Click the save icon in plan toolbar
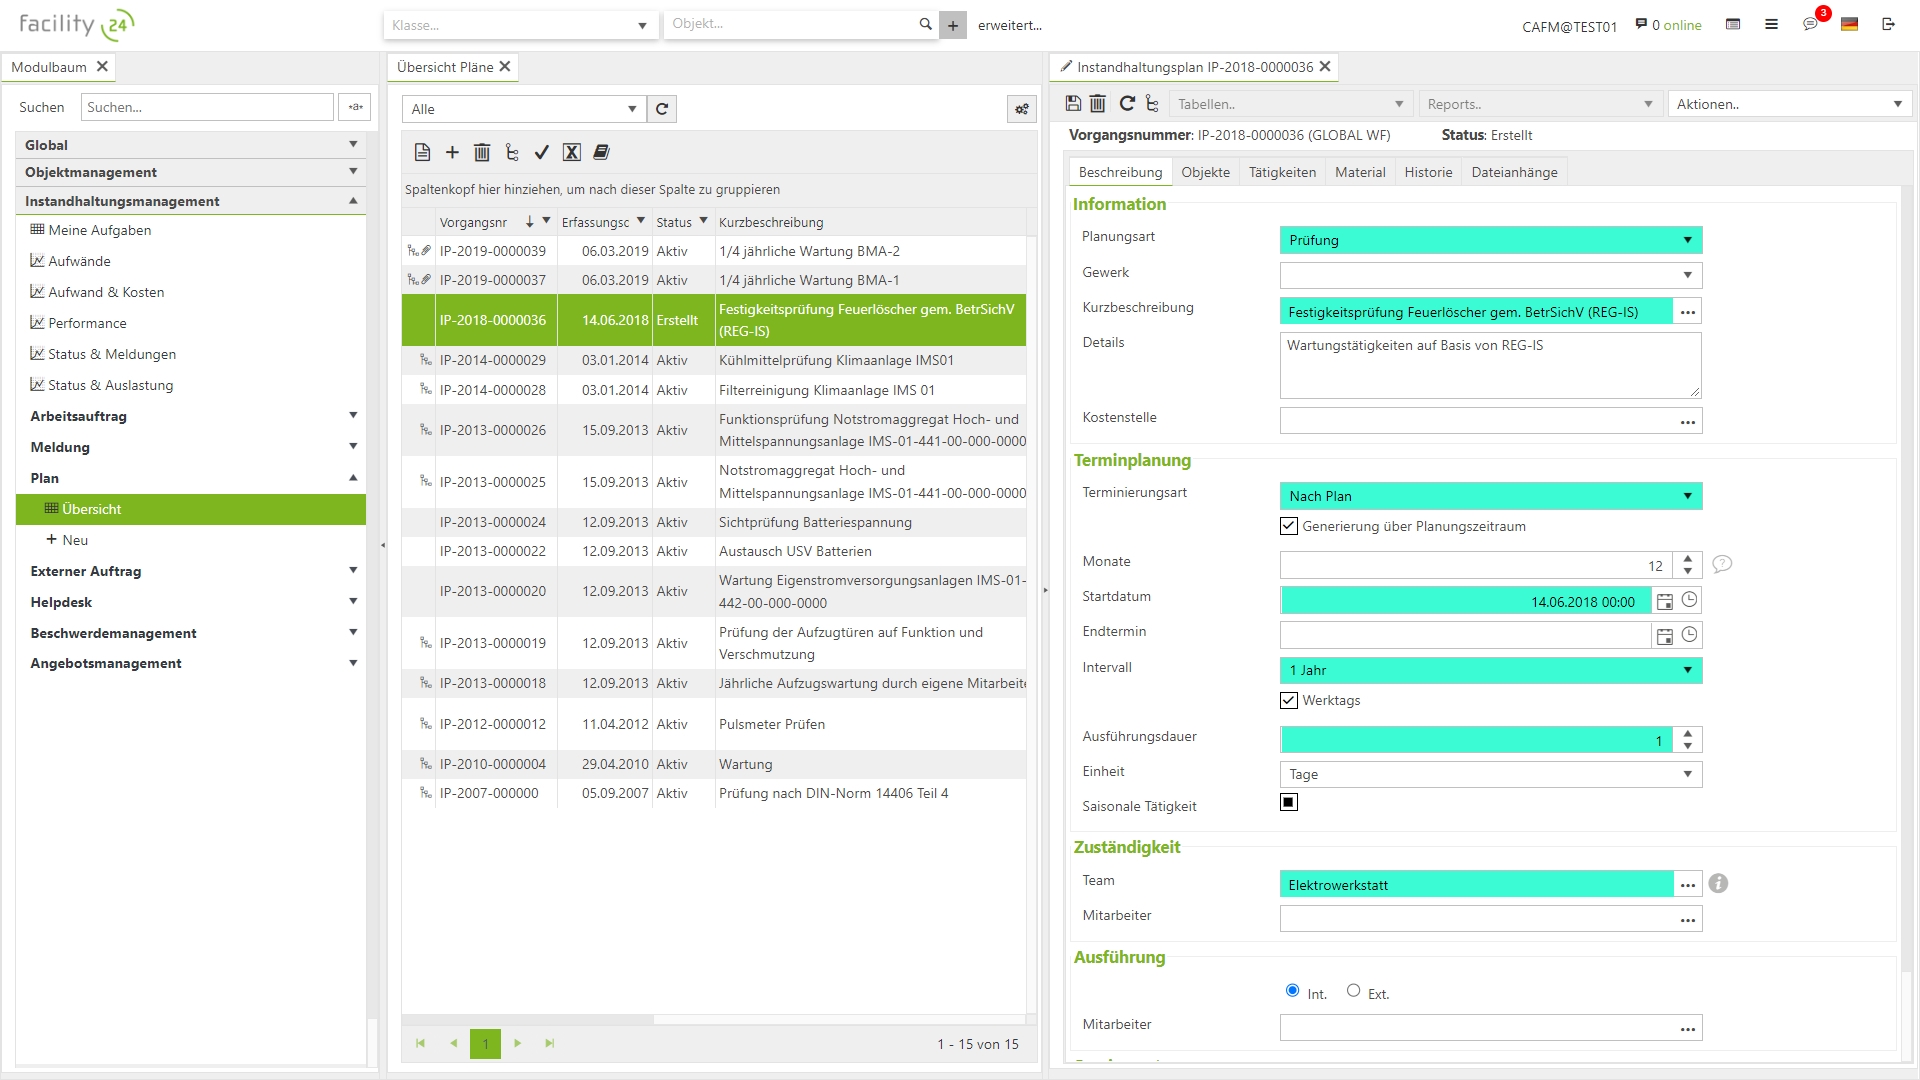1920x1080 pixels. point(1073,103)
